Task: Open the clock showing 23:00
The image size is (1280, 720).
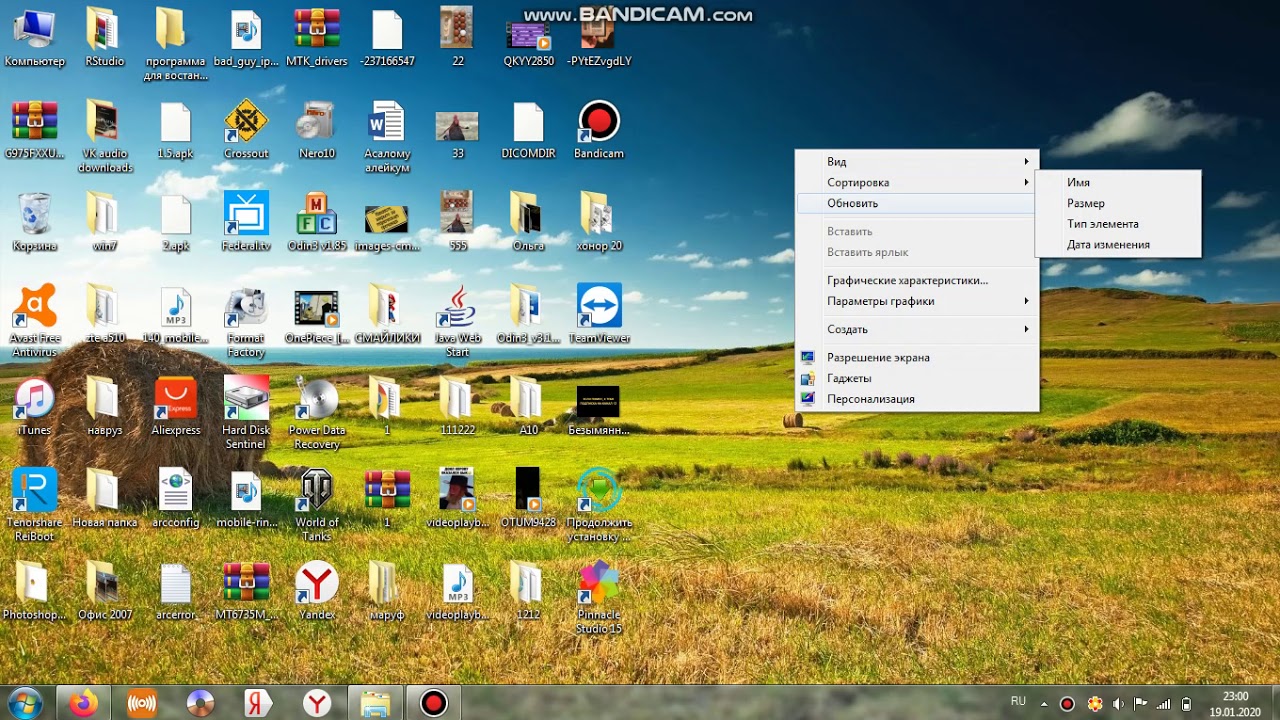Action: (x=1235, y=703)
